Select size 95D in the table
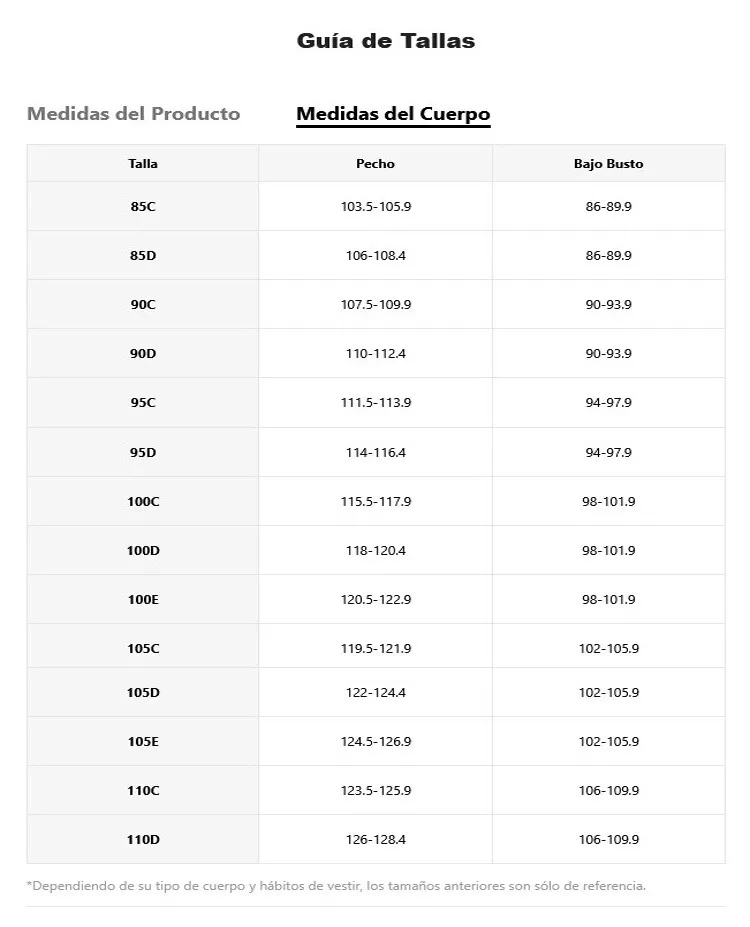750x927 pixels. (143, 452)
